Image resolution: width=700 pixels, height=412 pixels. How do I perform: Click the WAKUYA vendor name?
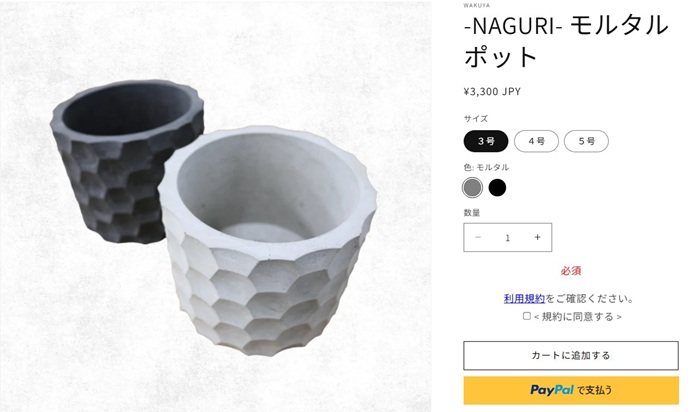(x=477, y=5)
